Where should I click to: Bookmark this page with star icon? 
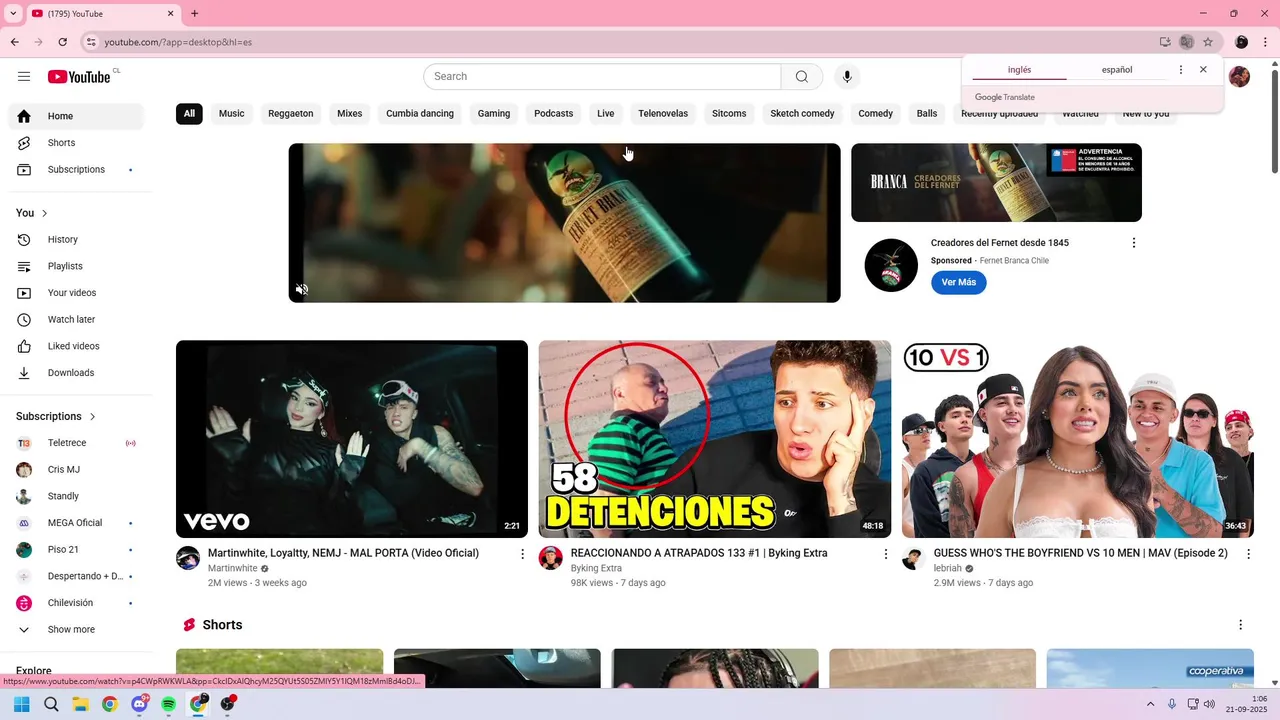pos(1208,42)
